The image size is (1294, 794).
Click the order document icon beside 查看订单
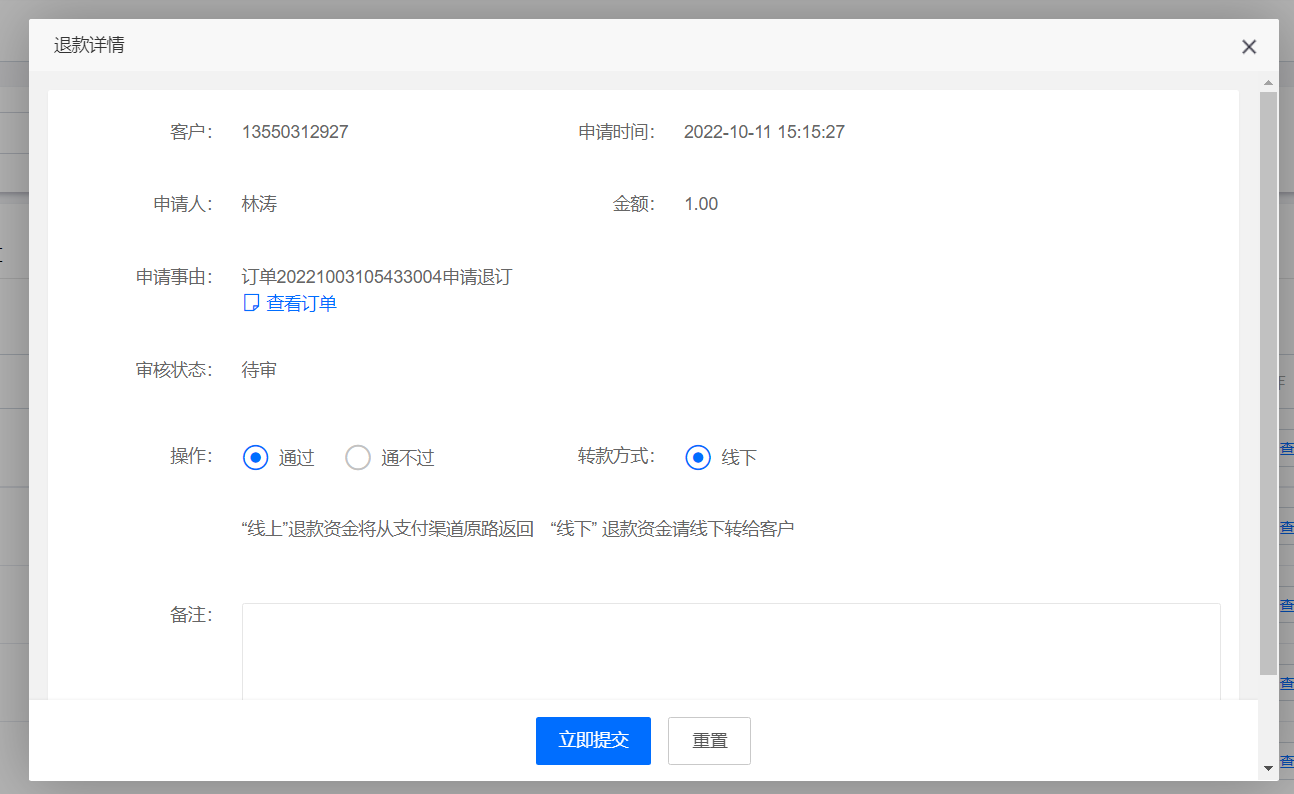pos(252,303)
